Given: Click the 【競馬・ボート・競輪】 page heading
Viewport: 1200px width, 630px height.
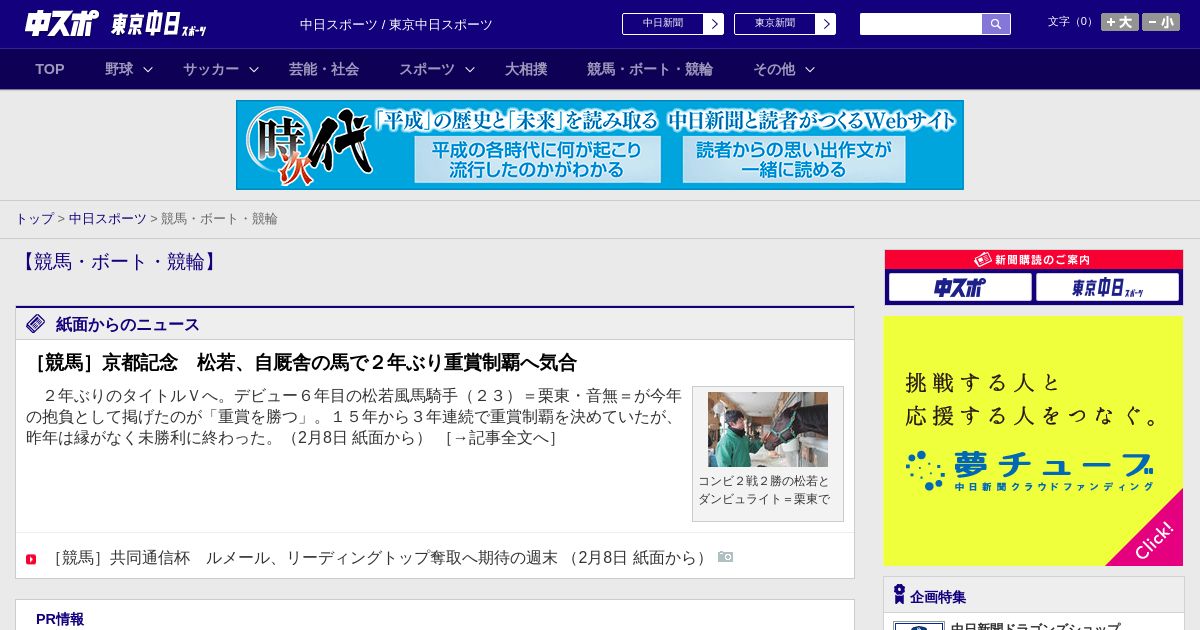Looking at the screenshot, I should click(x=119, y=262).
